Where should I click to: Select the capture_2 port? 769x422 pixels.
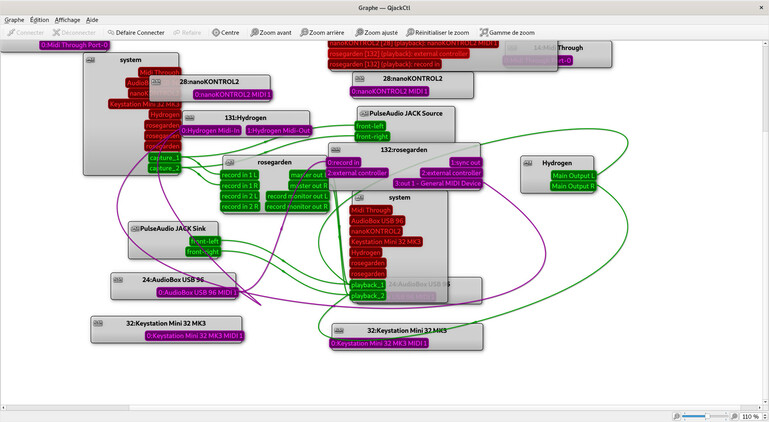pos(164,168)
